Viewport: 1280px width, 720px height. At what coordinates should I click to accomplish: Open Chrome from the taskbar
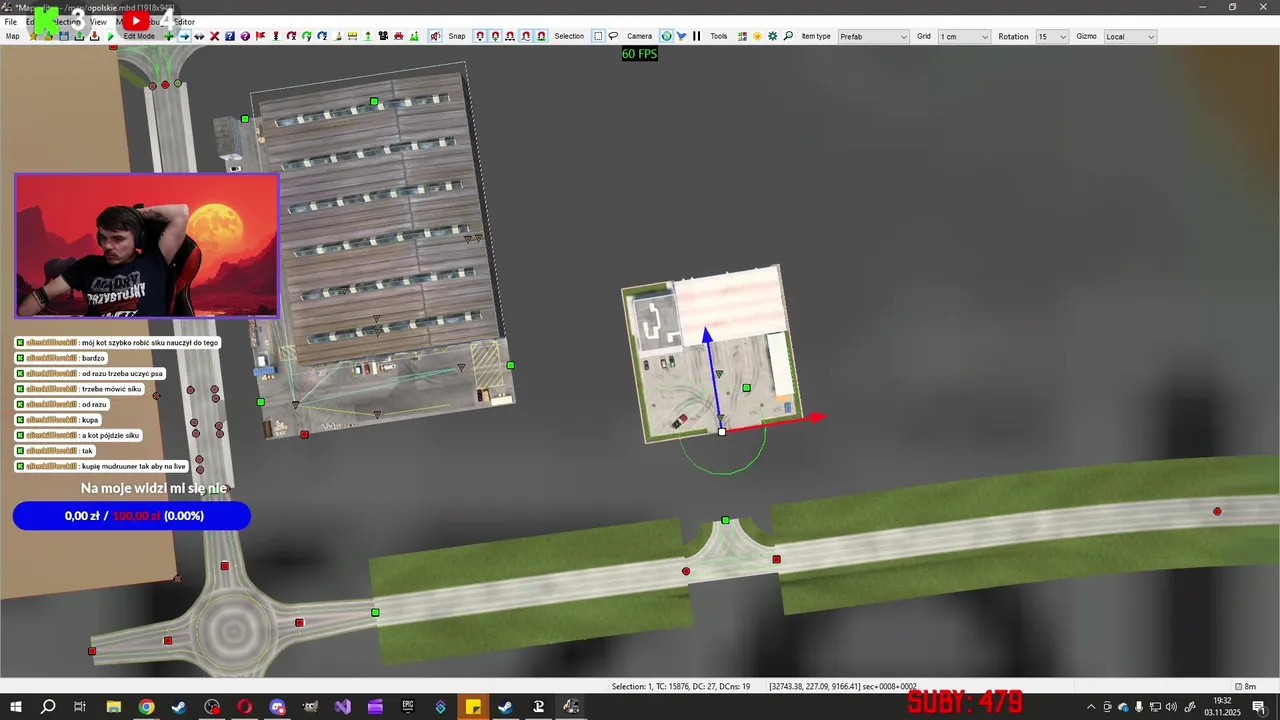[x=146, y=707]
